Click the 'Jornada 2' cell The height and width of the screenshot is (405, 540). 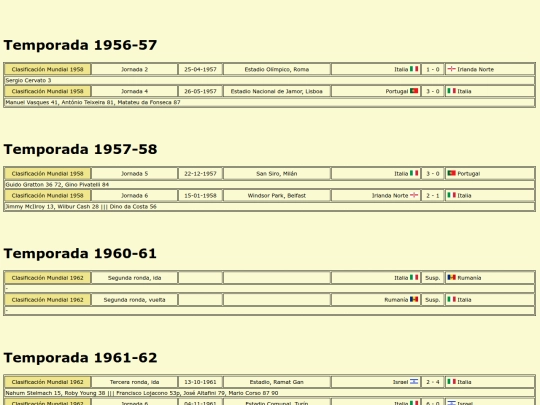[x=135, y=69]
